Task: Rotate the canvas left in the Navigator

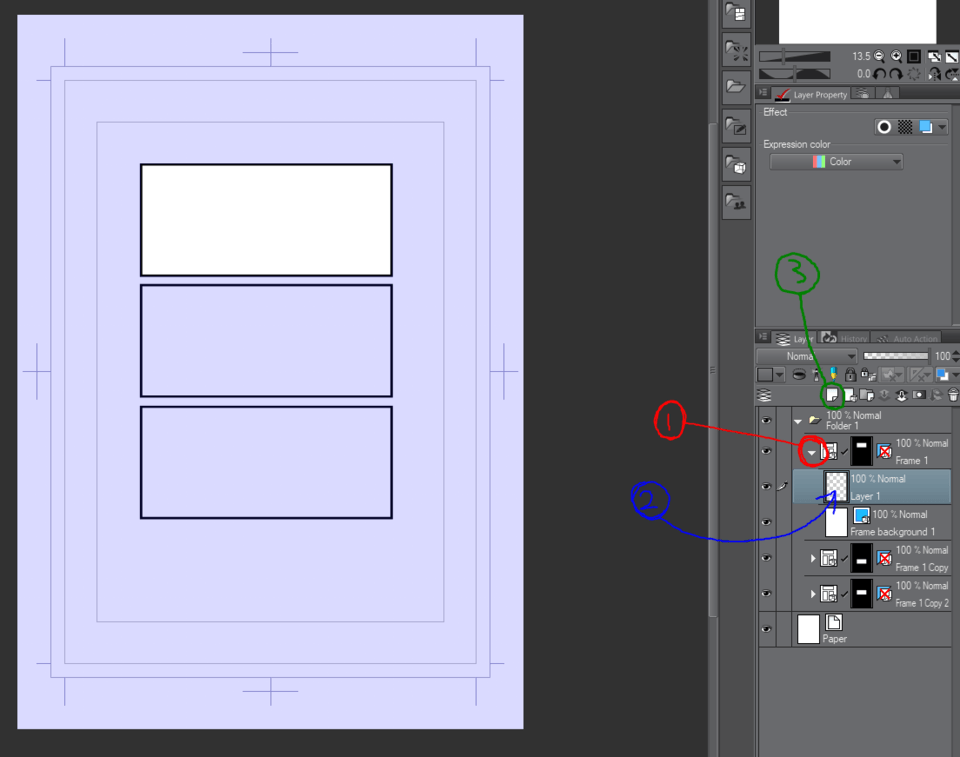Action: [880, 74]
